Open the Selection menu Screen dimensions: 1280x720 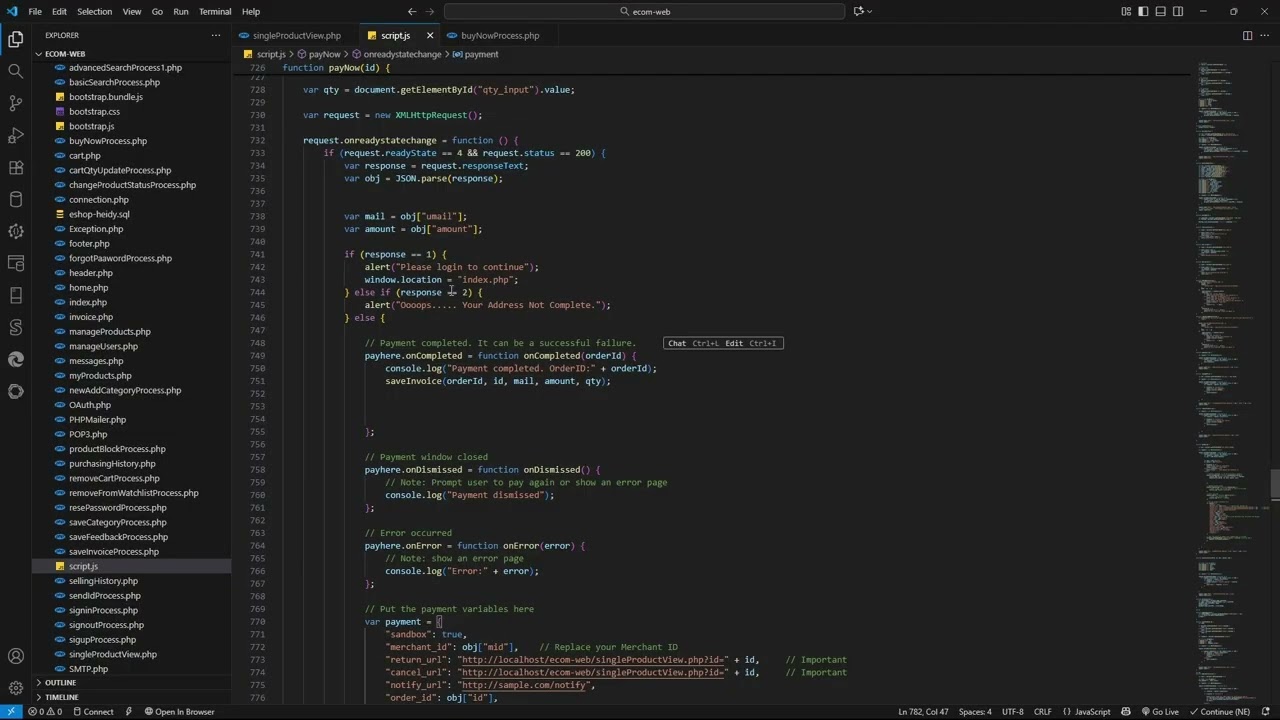(94, 11)
